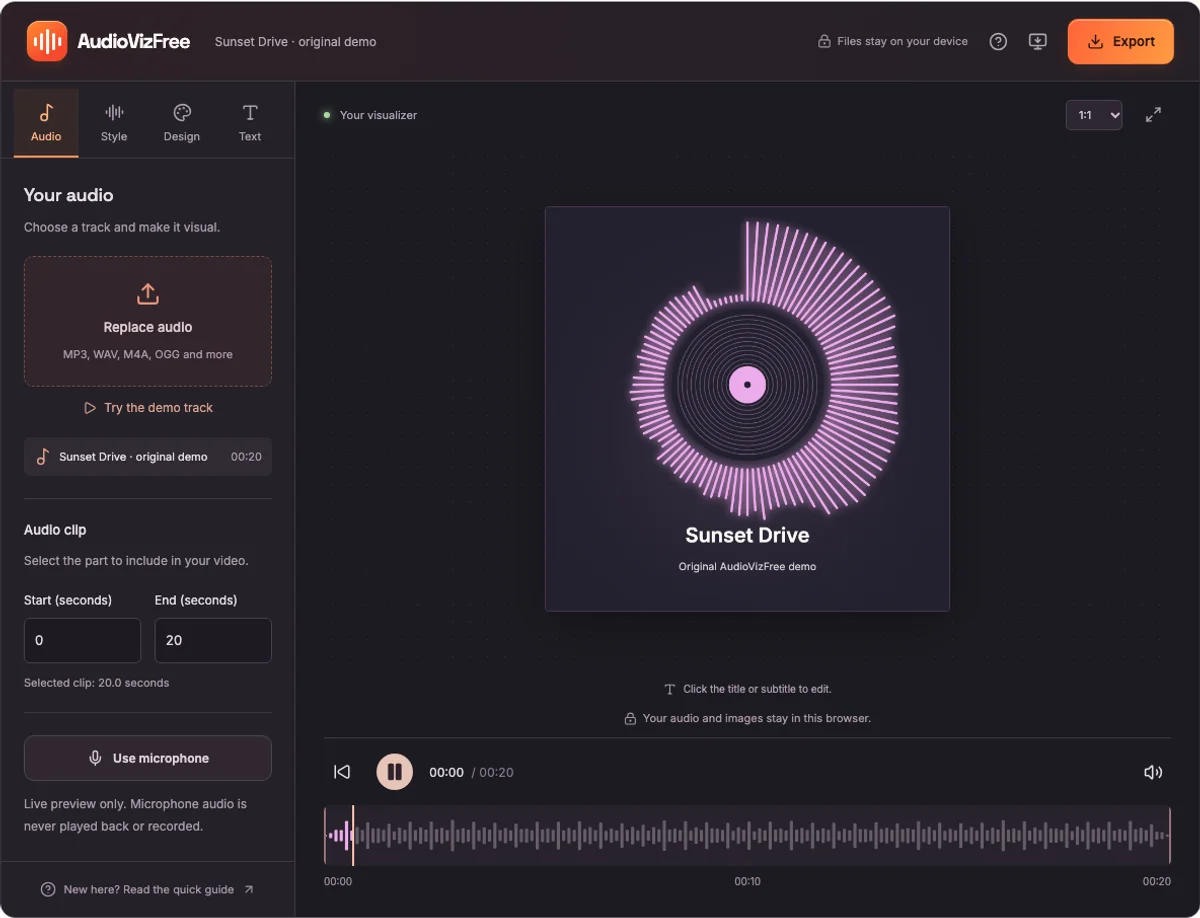The width and height of the screenshot is (1200, 918).
Task: Click the external arrow icon beside quick guide
Action: tap(249, 889)
